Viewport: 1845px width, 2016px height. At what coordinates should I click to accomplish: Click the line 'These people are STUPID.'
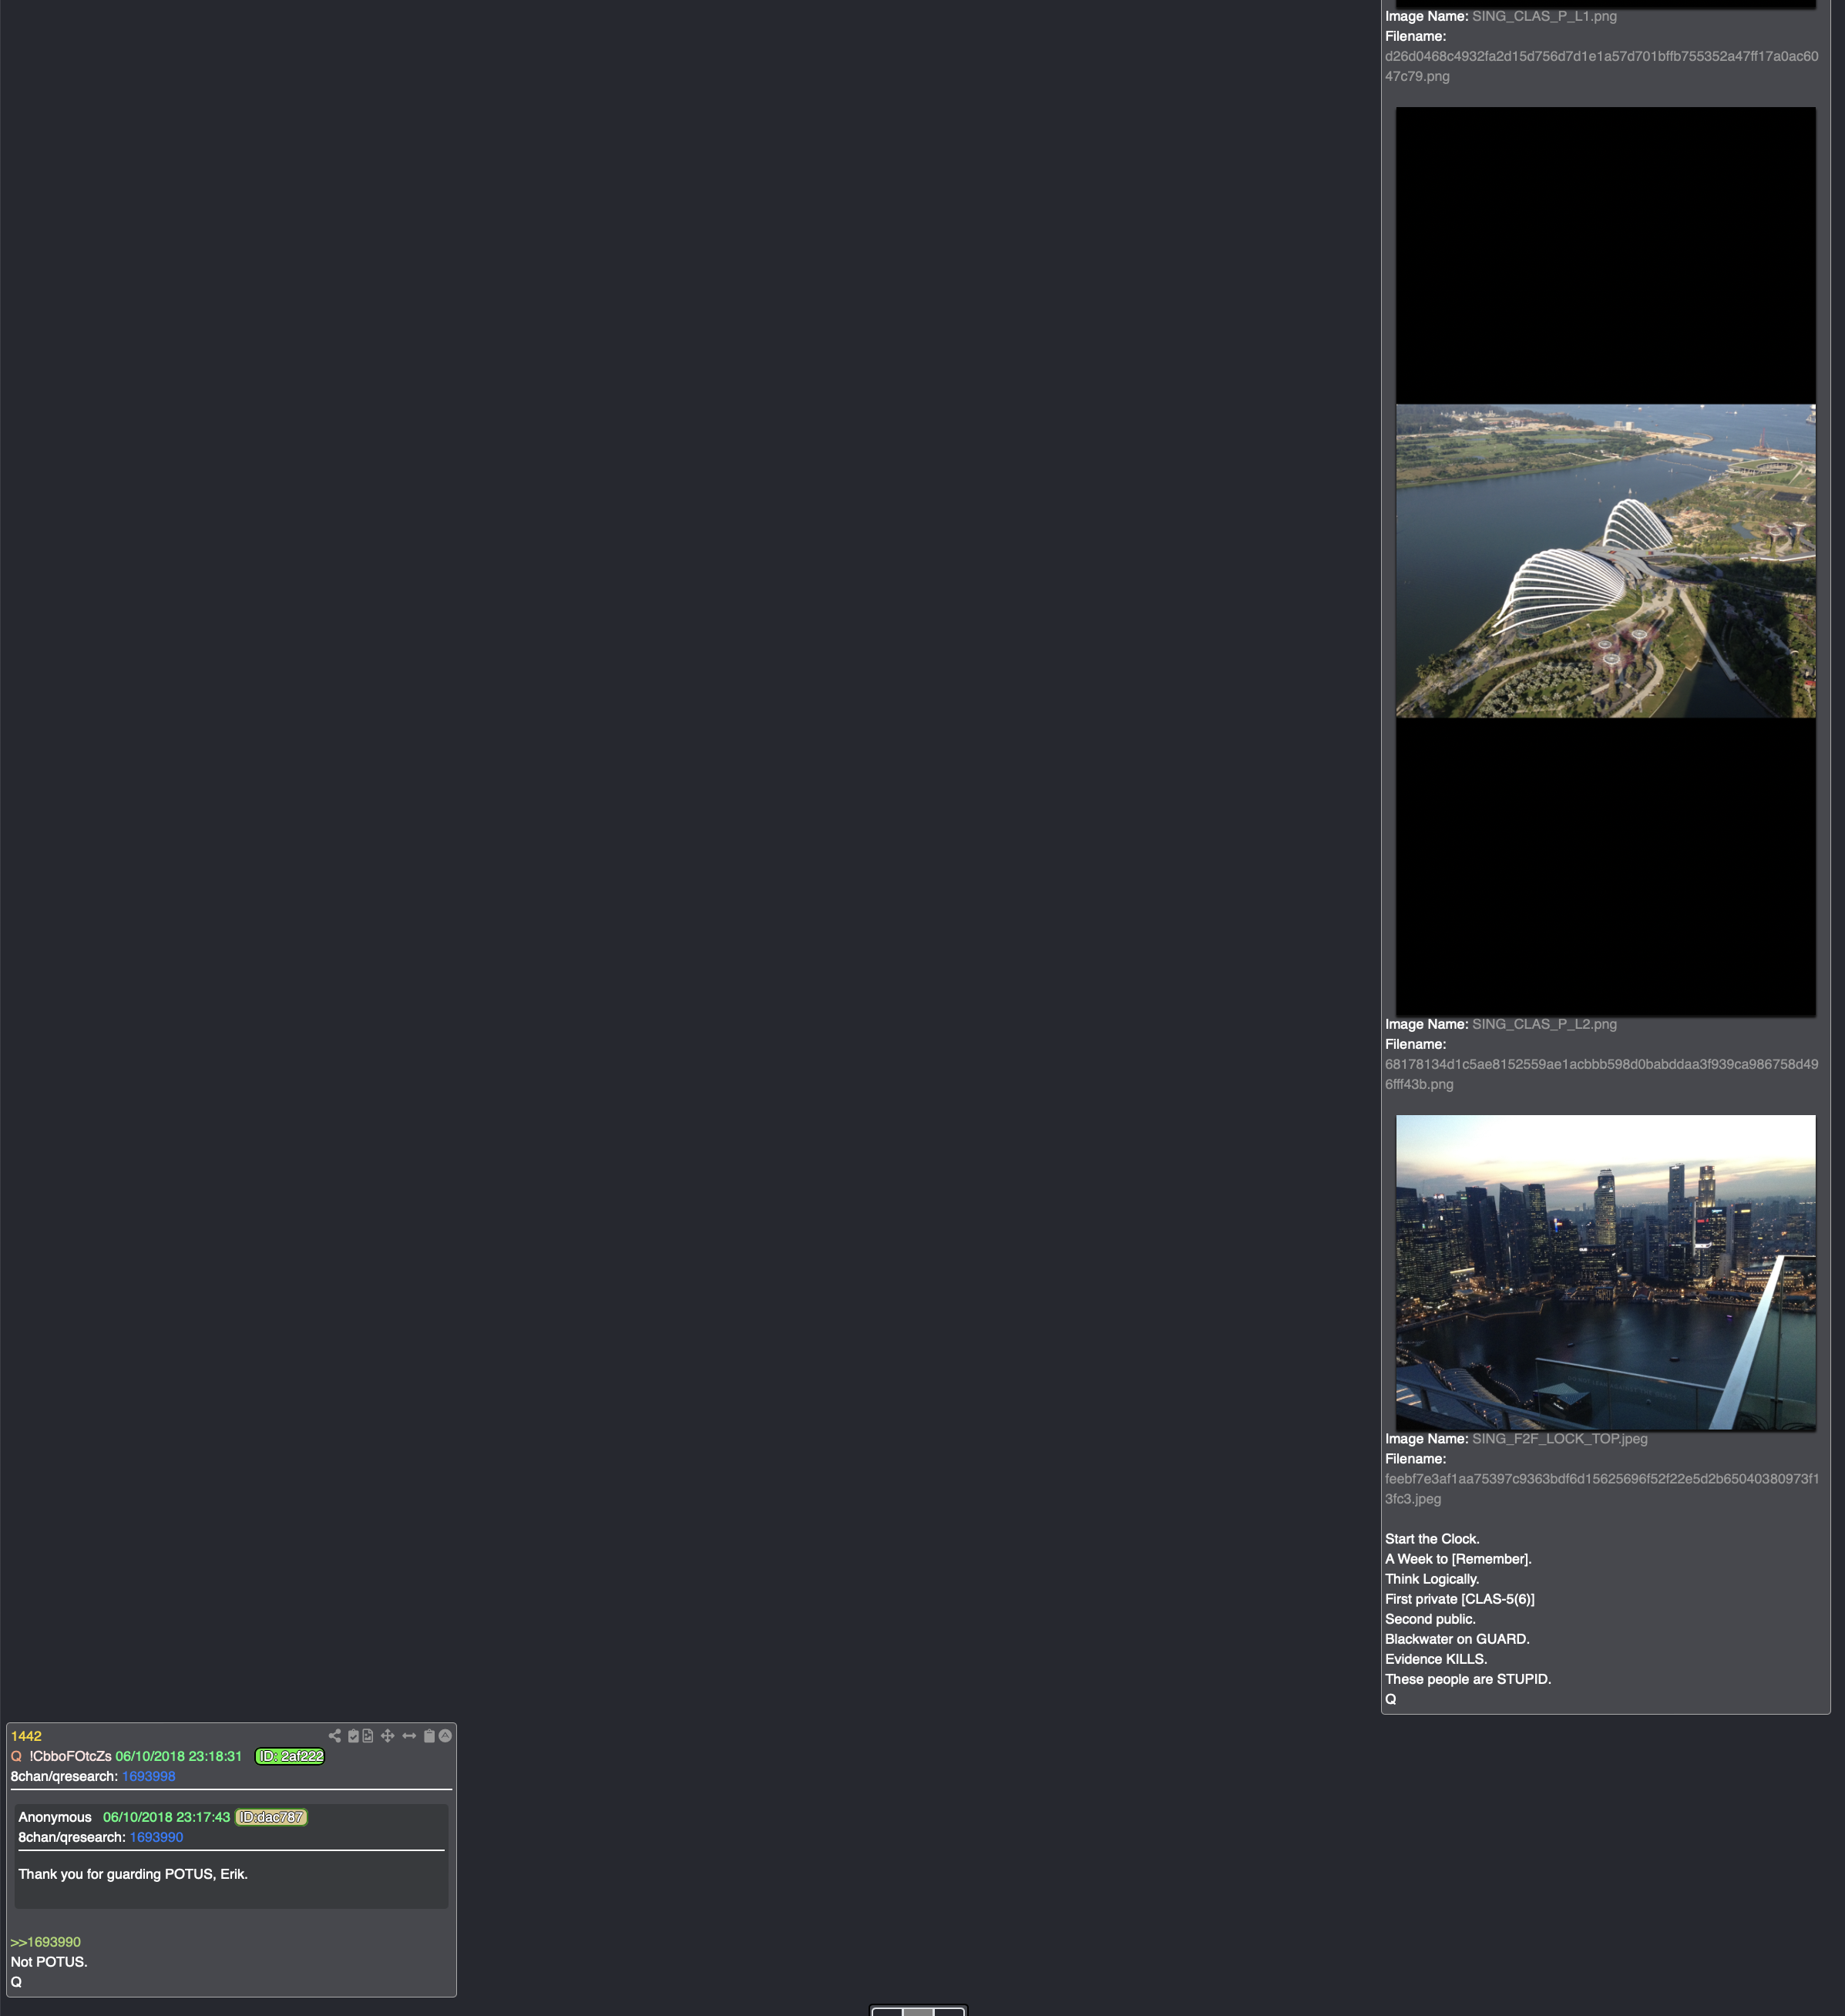tap(1468, 1679)
